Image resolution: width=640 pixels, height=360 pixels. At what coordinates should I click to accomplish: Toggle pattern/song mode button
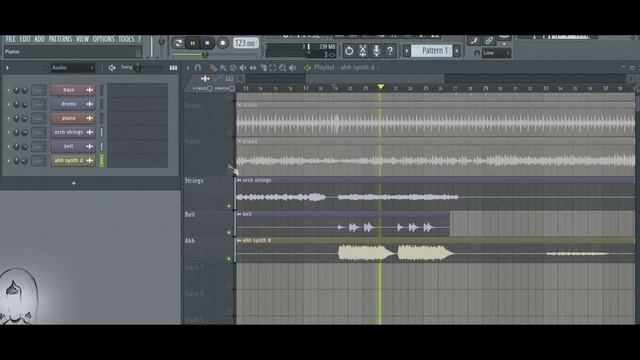tap(178, 43)
